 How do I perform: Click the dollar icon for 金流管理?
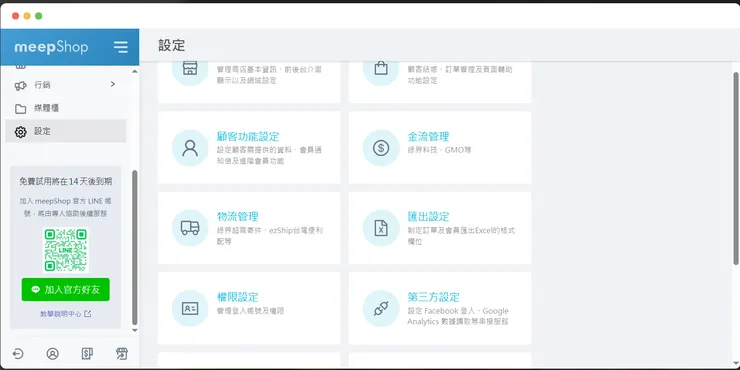381,148
